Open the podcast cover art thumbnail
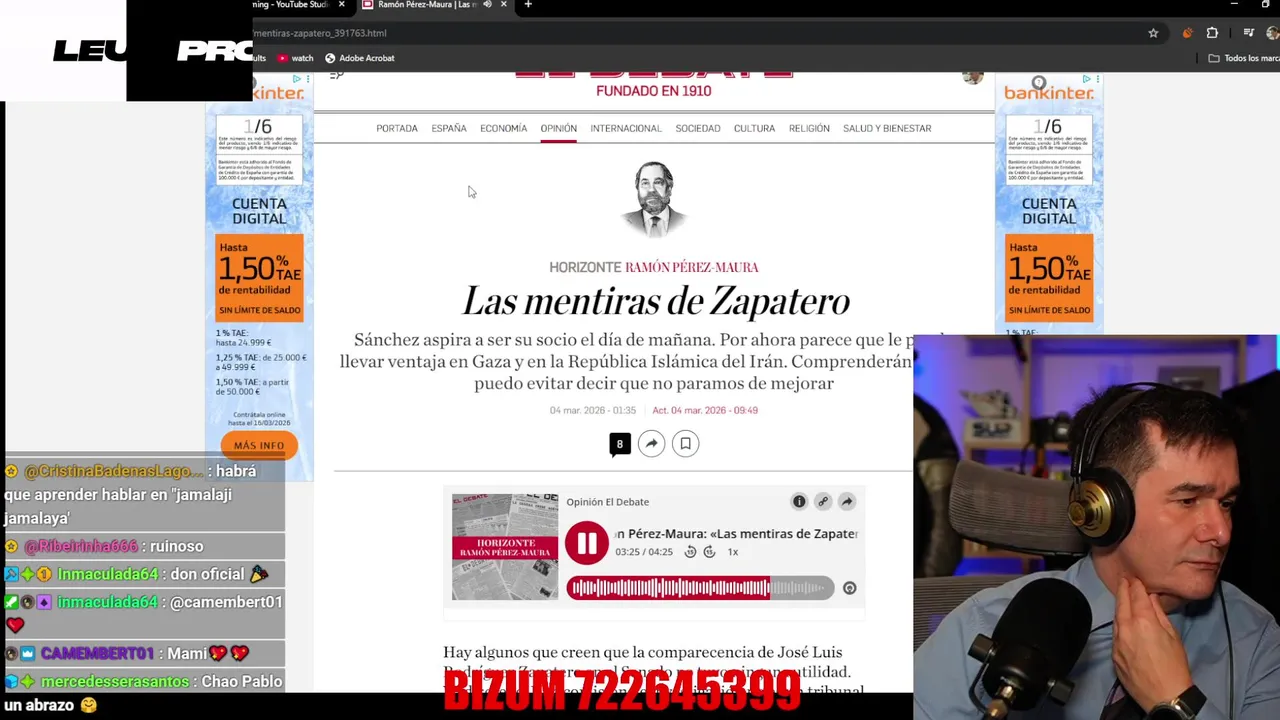1280x720 pixels. (x=505, y=547)
